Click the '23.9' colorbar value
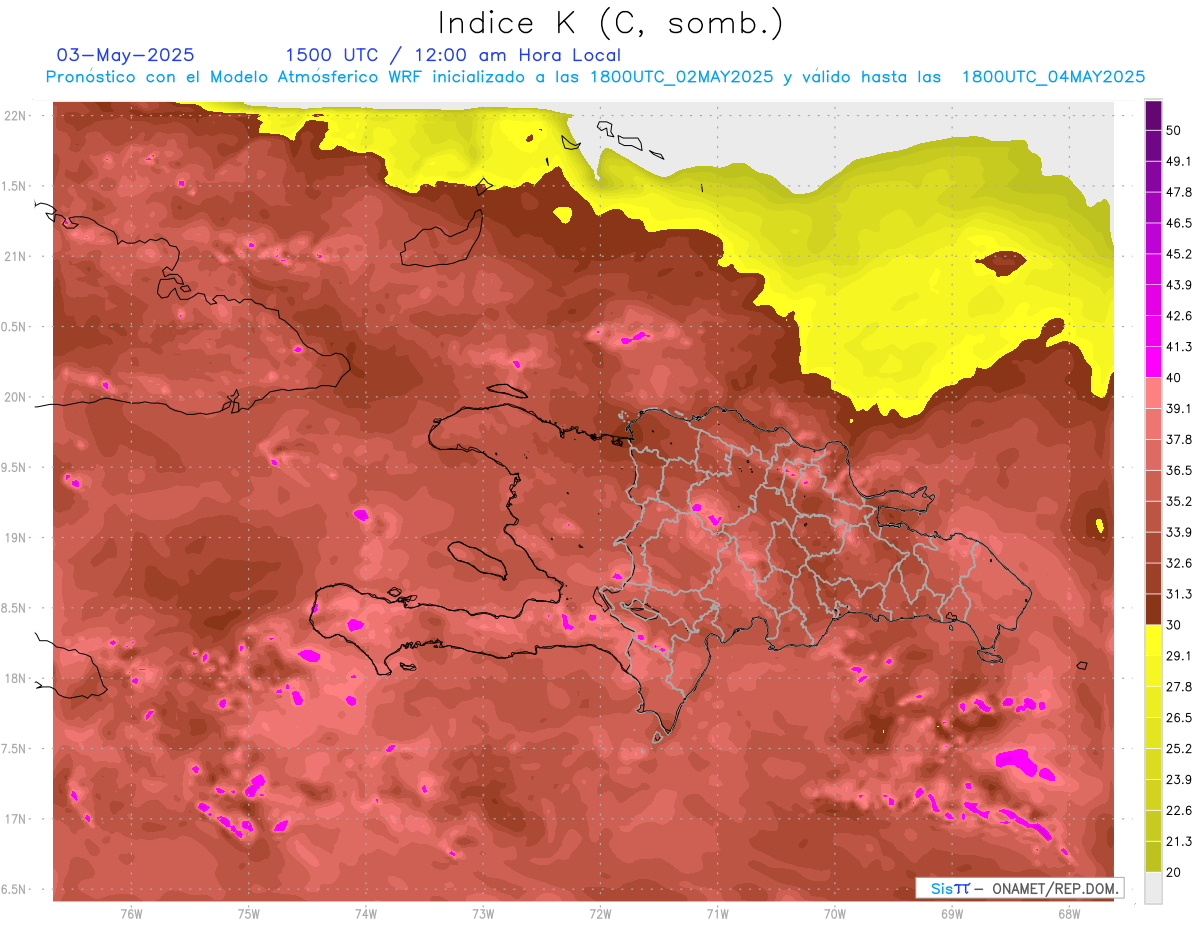1200x927 pixels. [x=1179, y=780]
